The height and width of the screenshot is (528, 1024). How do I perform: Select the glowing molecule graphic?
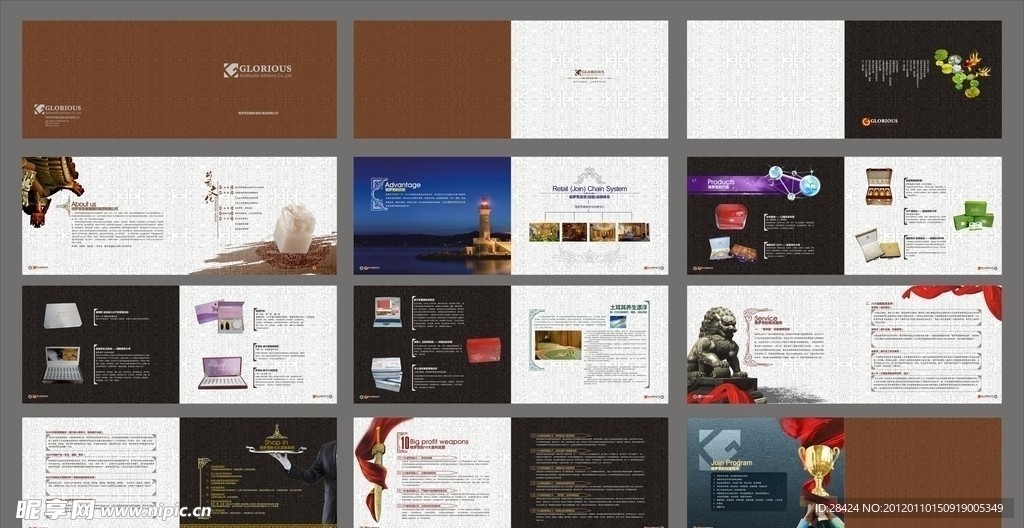pos(792,180)
